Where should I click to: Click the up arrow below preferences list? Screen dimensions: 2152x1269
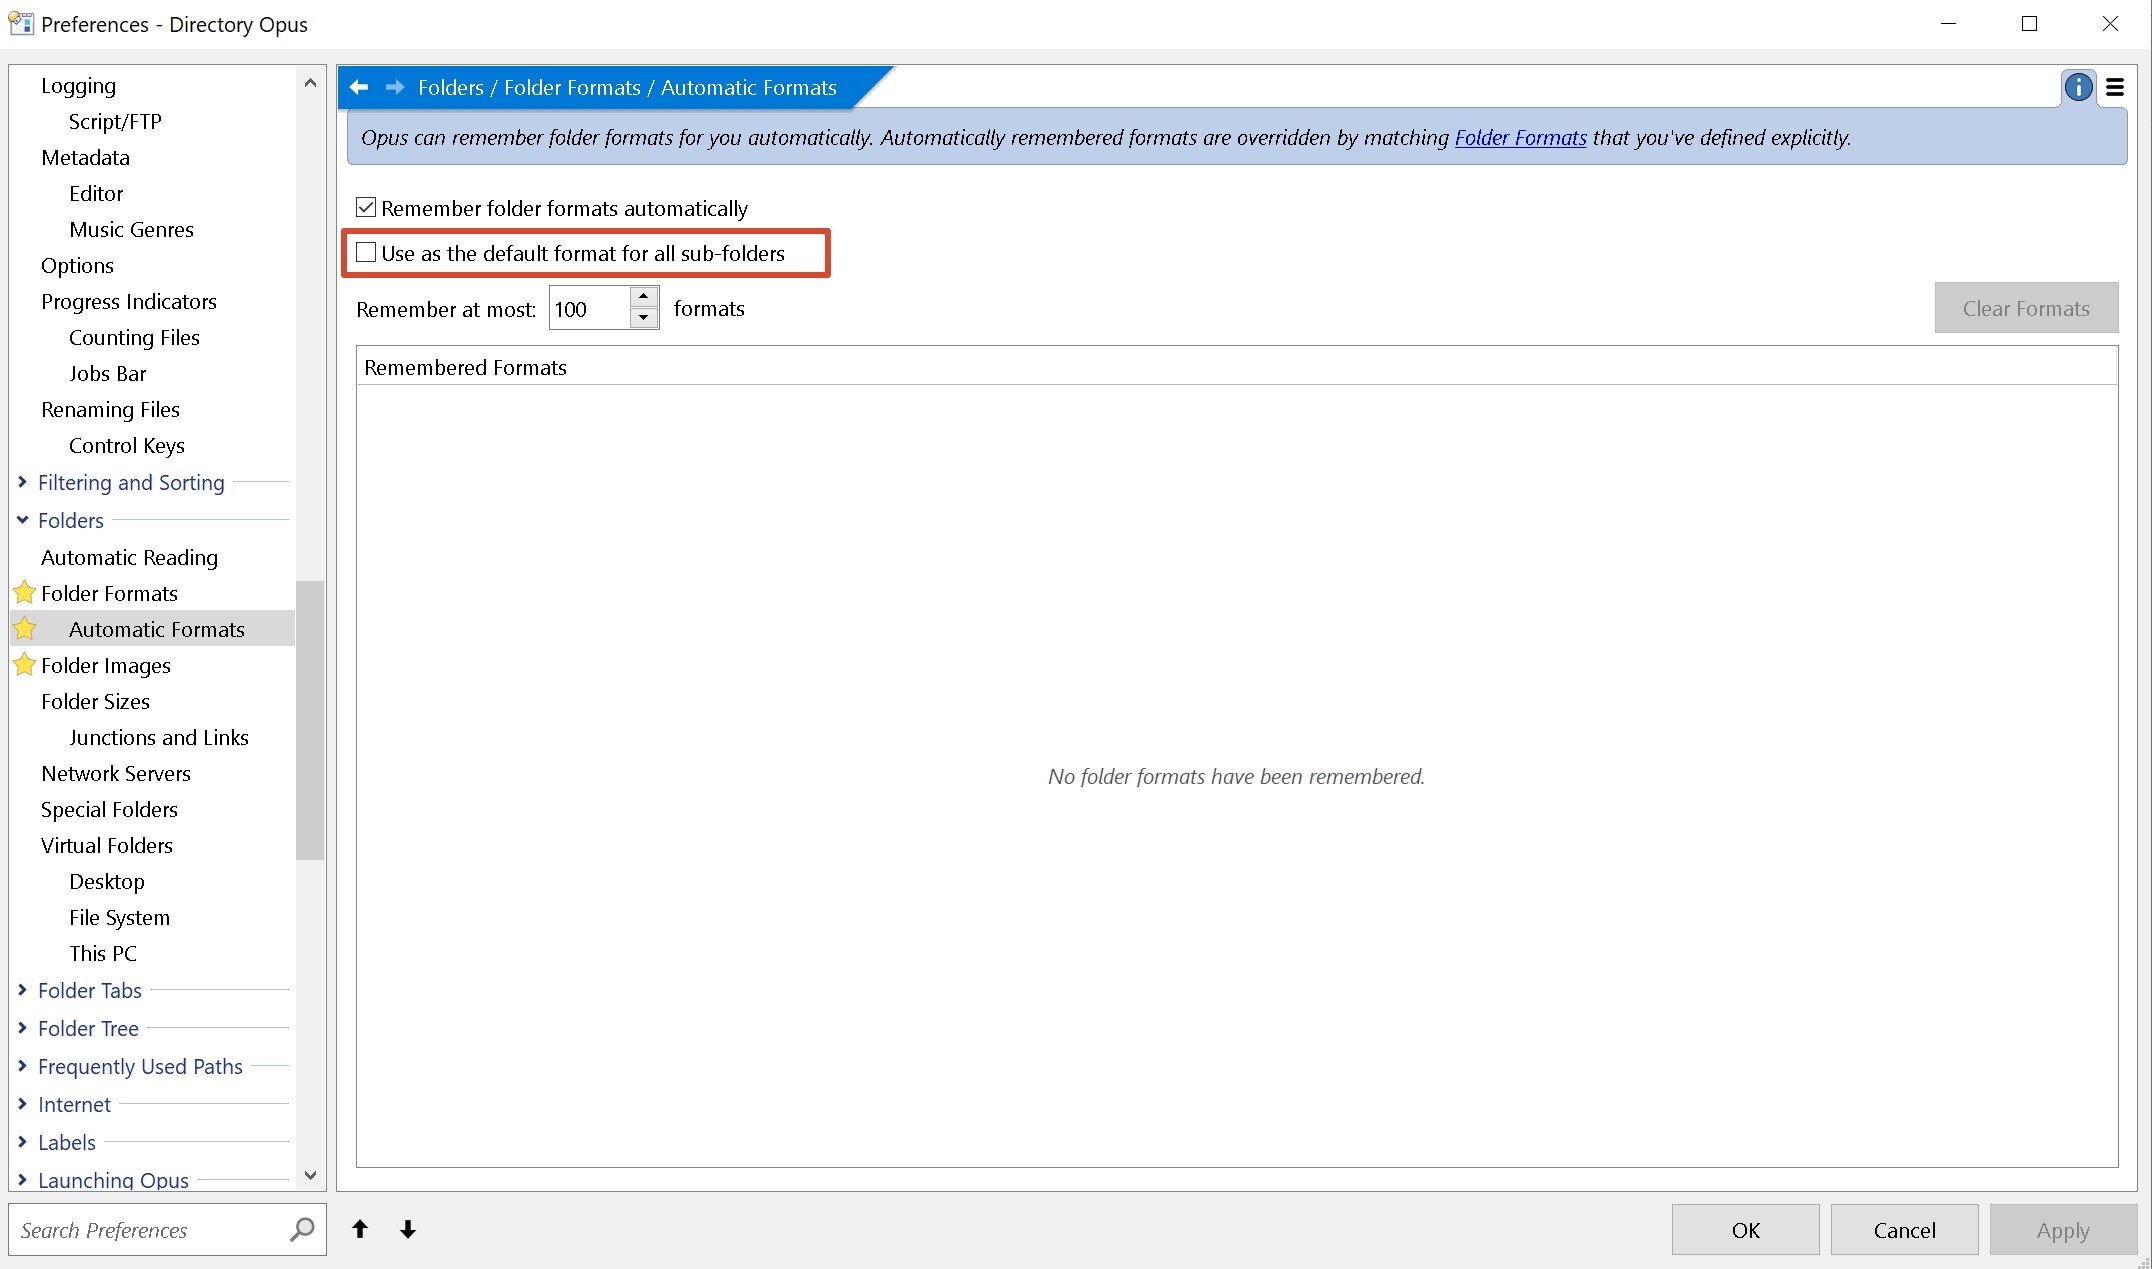click(x=360, y=1229)
